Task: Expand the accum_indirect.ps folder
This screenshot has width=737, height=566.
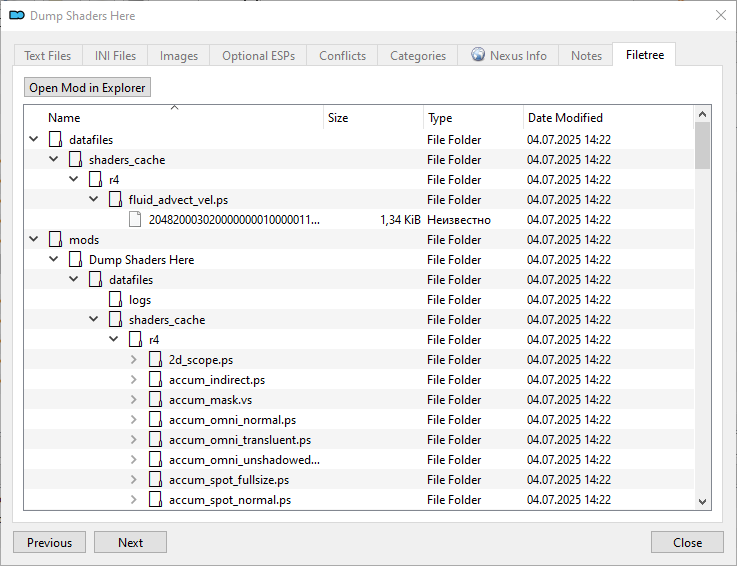Action: point(134,379)
